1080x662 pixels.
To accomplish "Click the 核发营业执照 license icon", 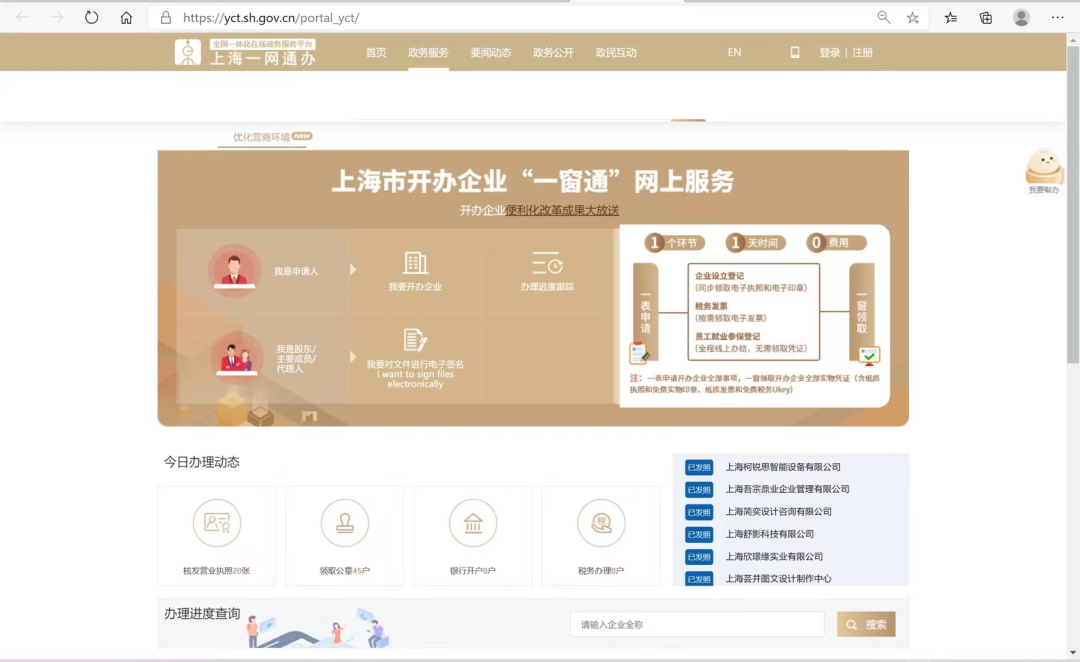I will pos(217,523).
